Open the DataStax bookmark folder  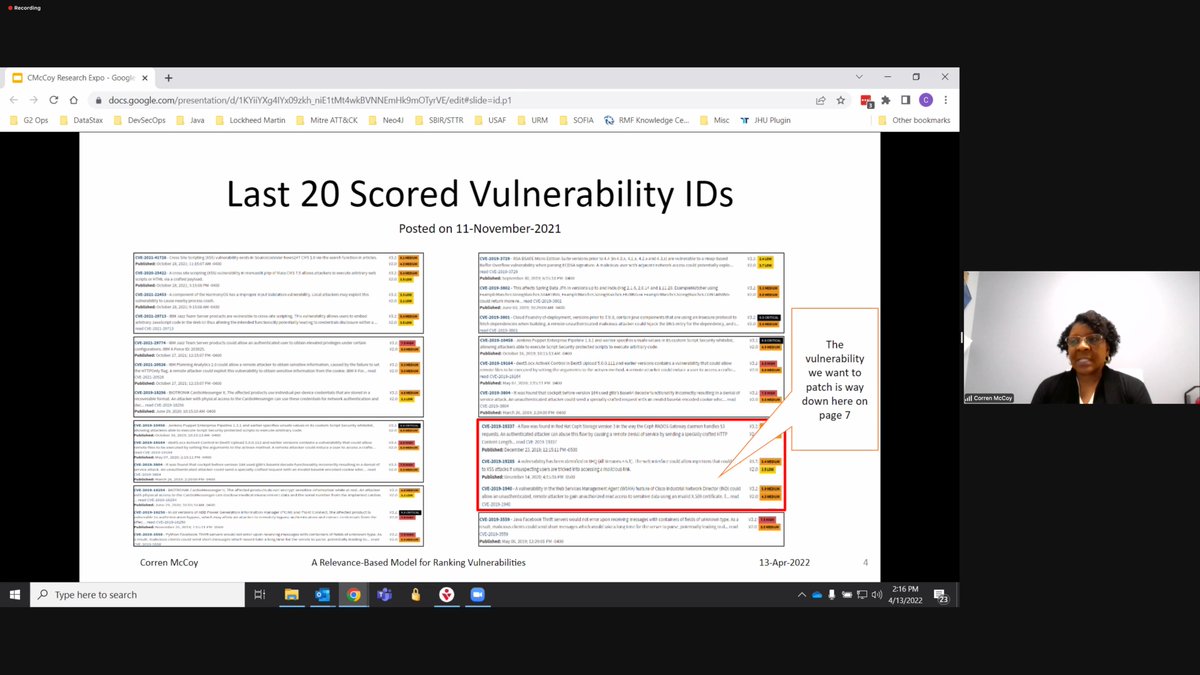pos(80,120)
